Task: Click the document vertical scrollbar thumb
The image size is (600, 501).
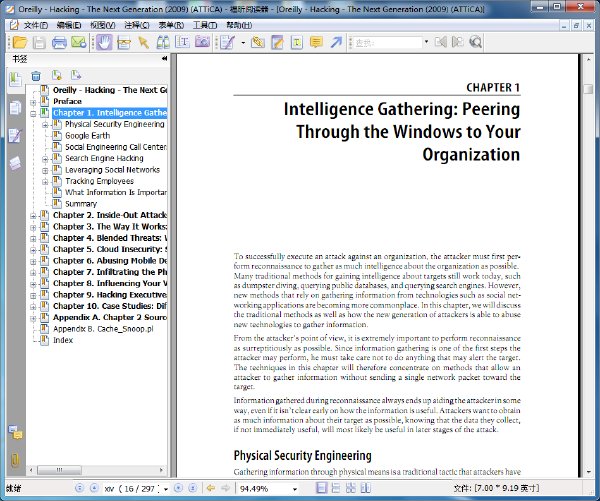Action: pyautogui.click(x=588, y=89)
